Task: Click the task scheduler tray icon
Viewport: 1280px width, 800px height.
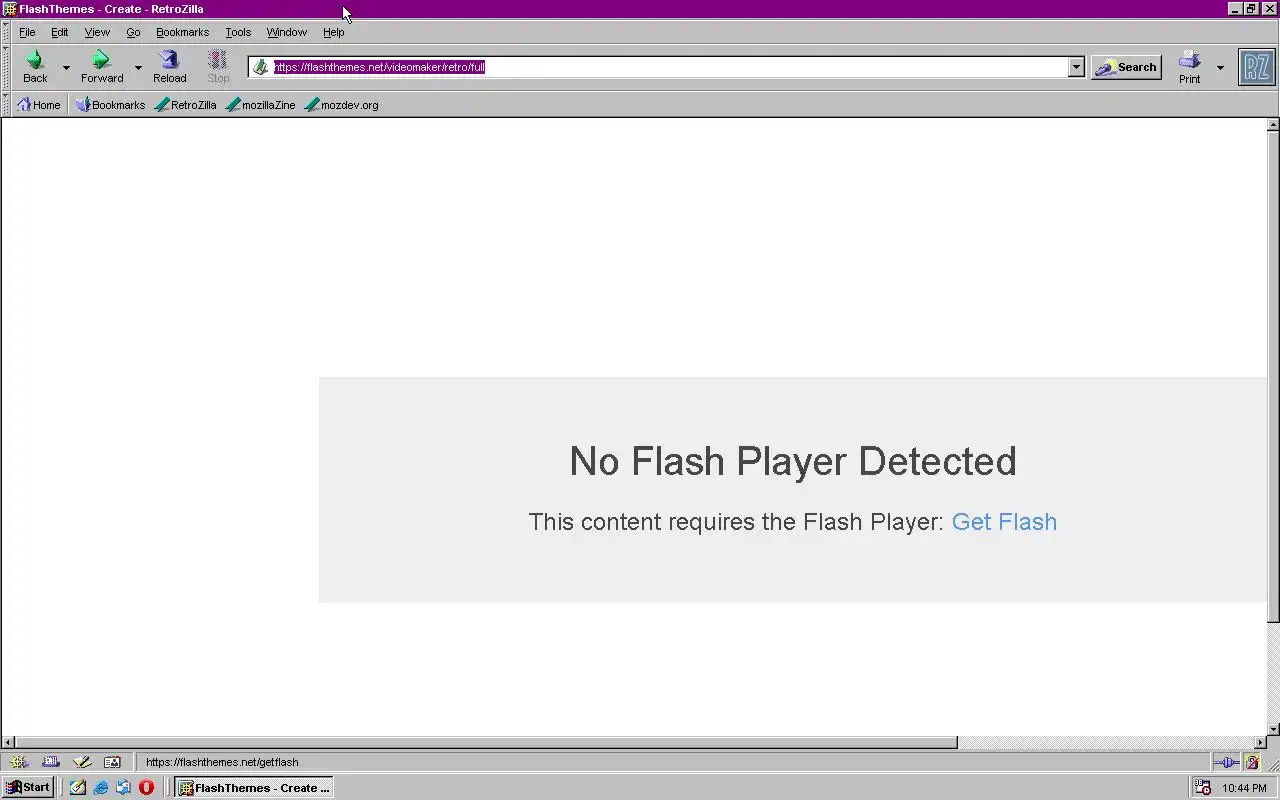Action: [1203, 787]
